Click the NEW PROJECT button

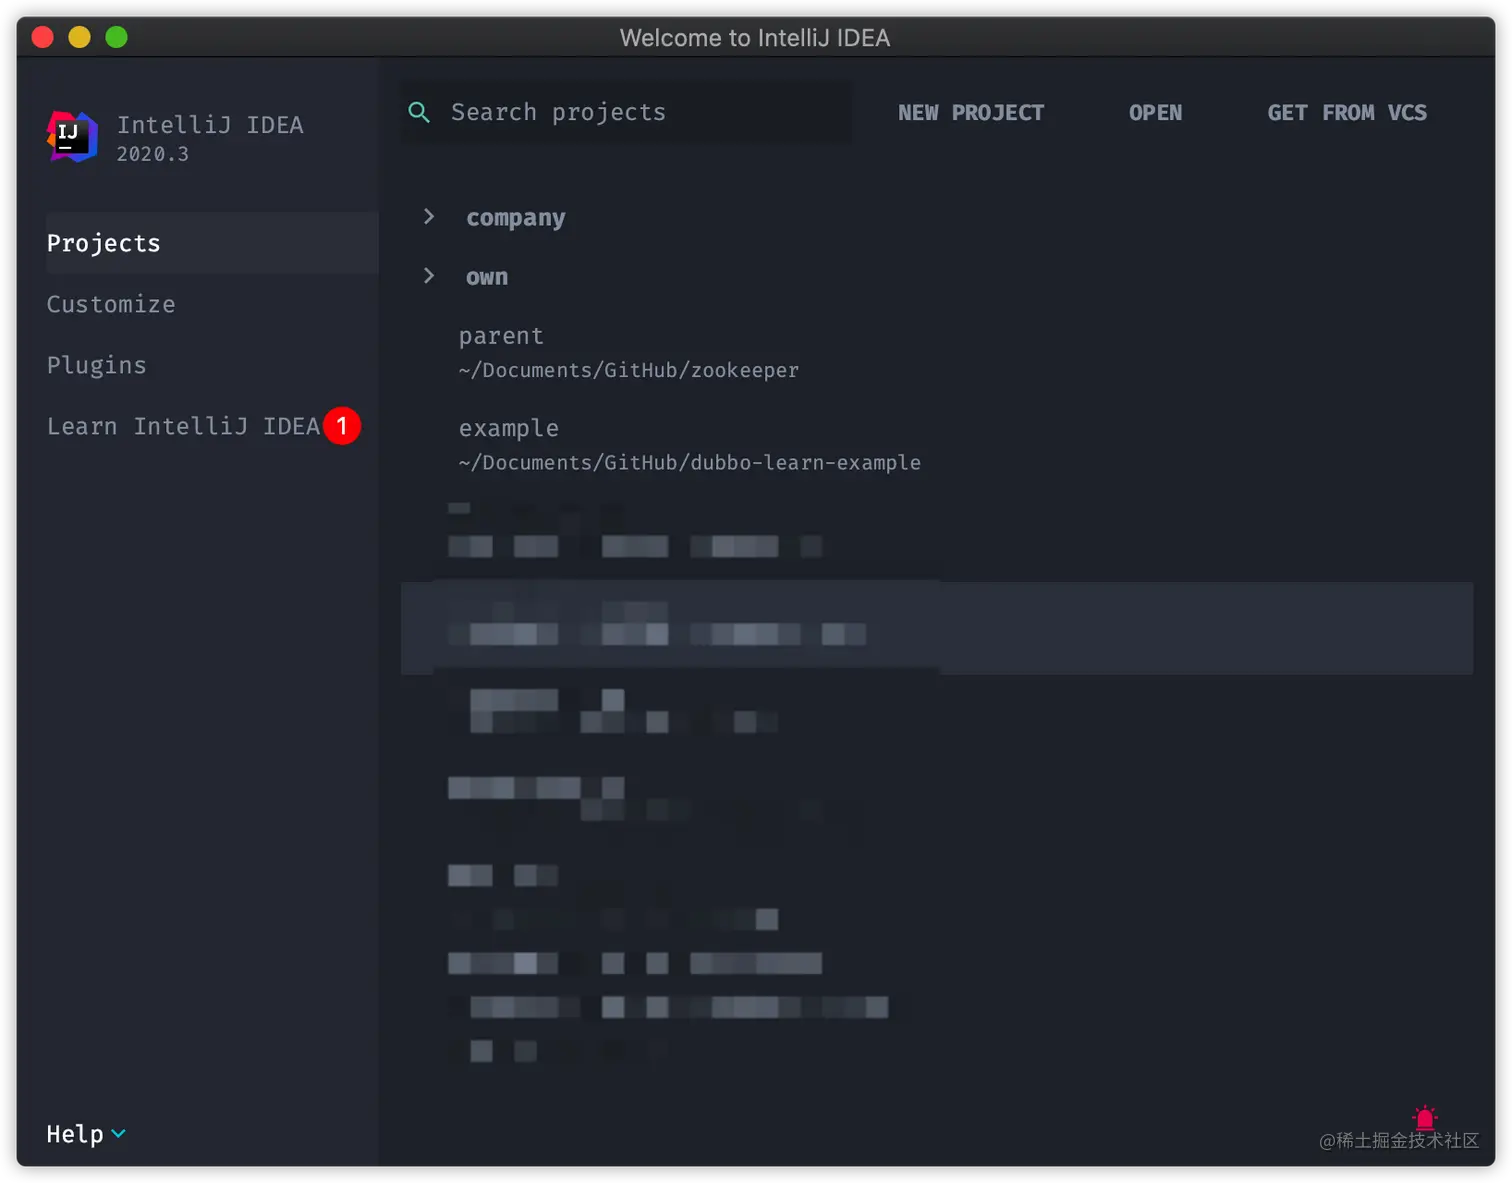[970, 113]
